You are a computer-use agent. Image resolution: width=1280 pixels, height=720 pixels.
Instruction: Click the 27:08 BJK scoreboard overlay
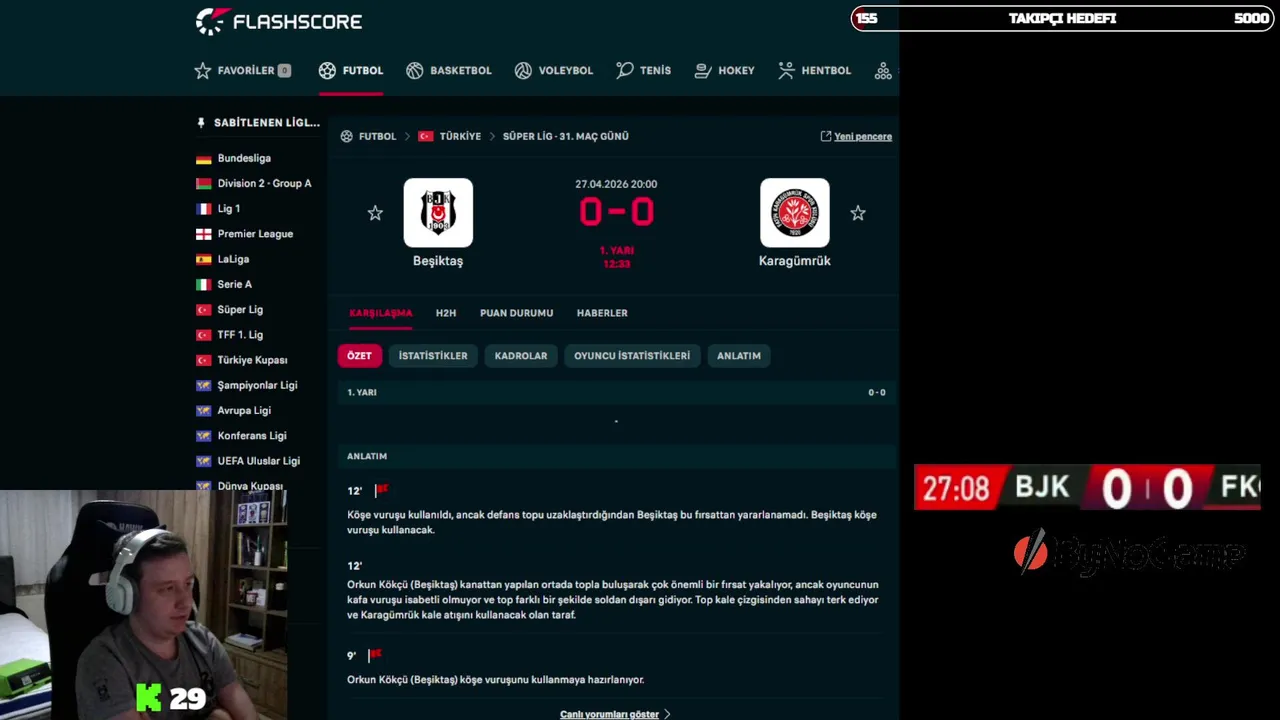pos(1087,487)
